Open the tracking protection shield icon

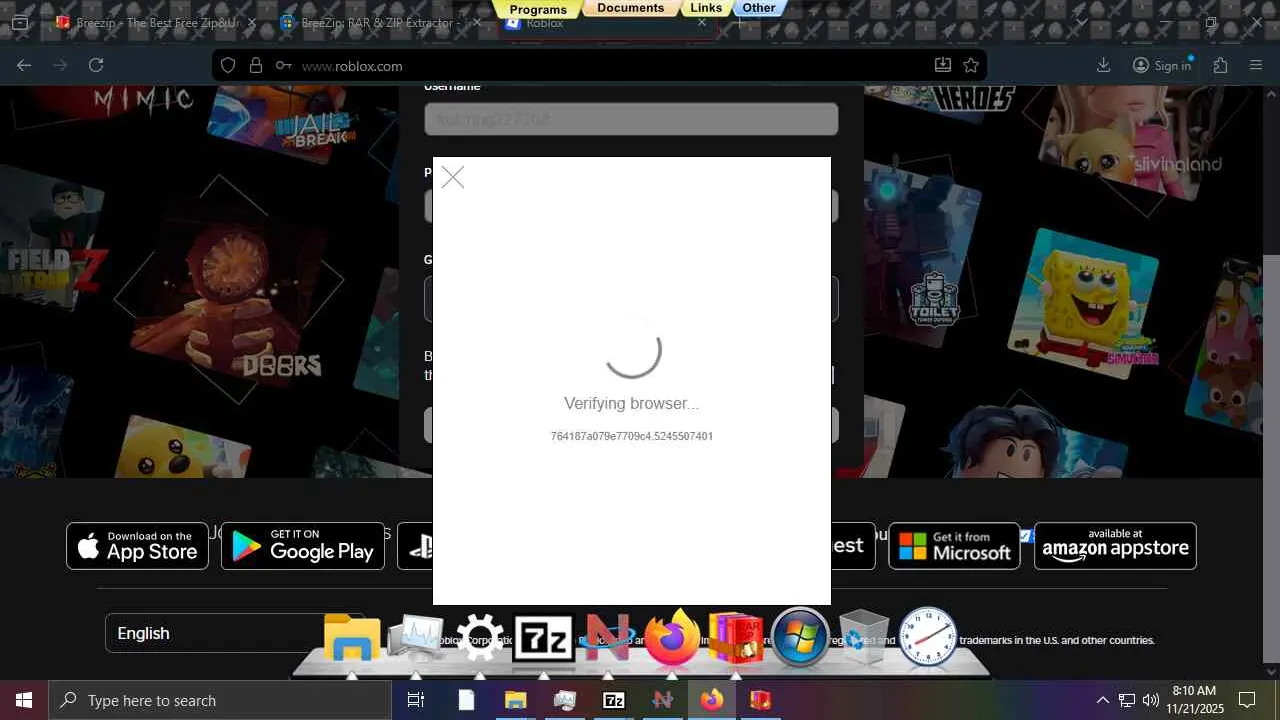[x=228, y=65]
